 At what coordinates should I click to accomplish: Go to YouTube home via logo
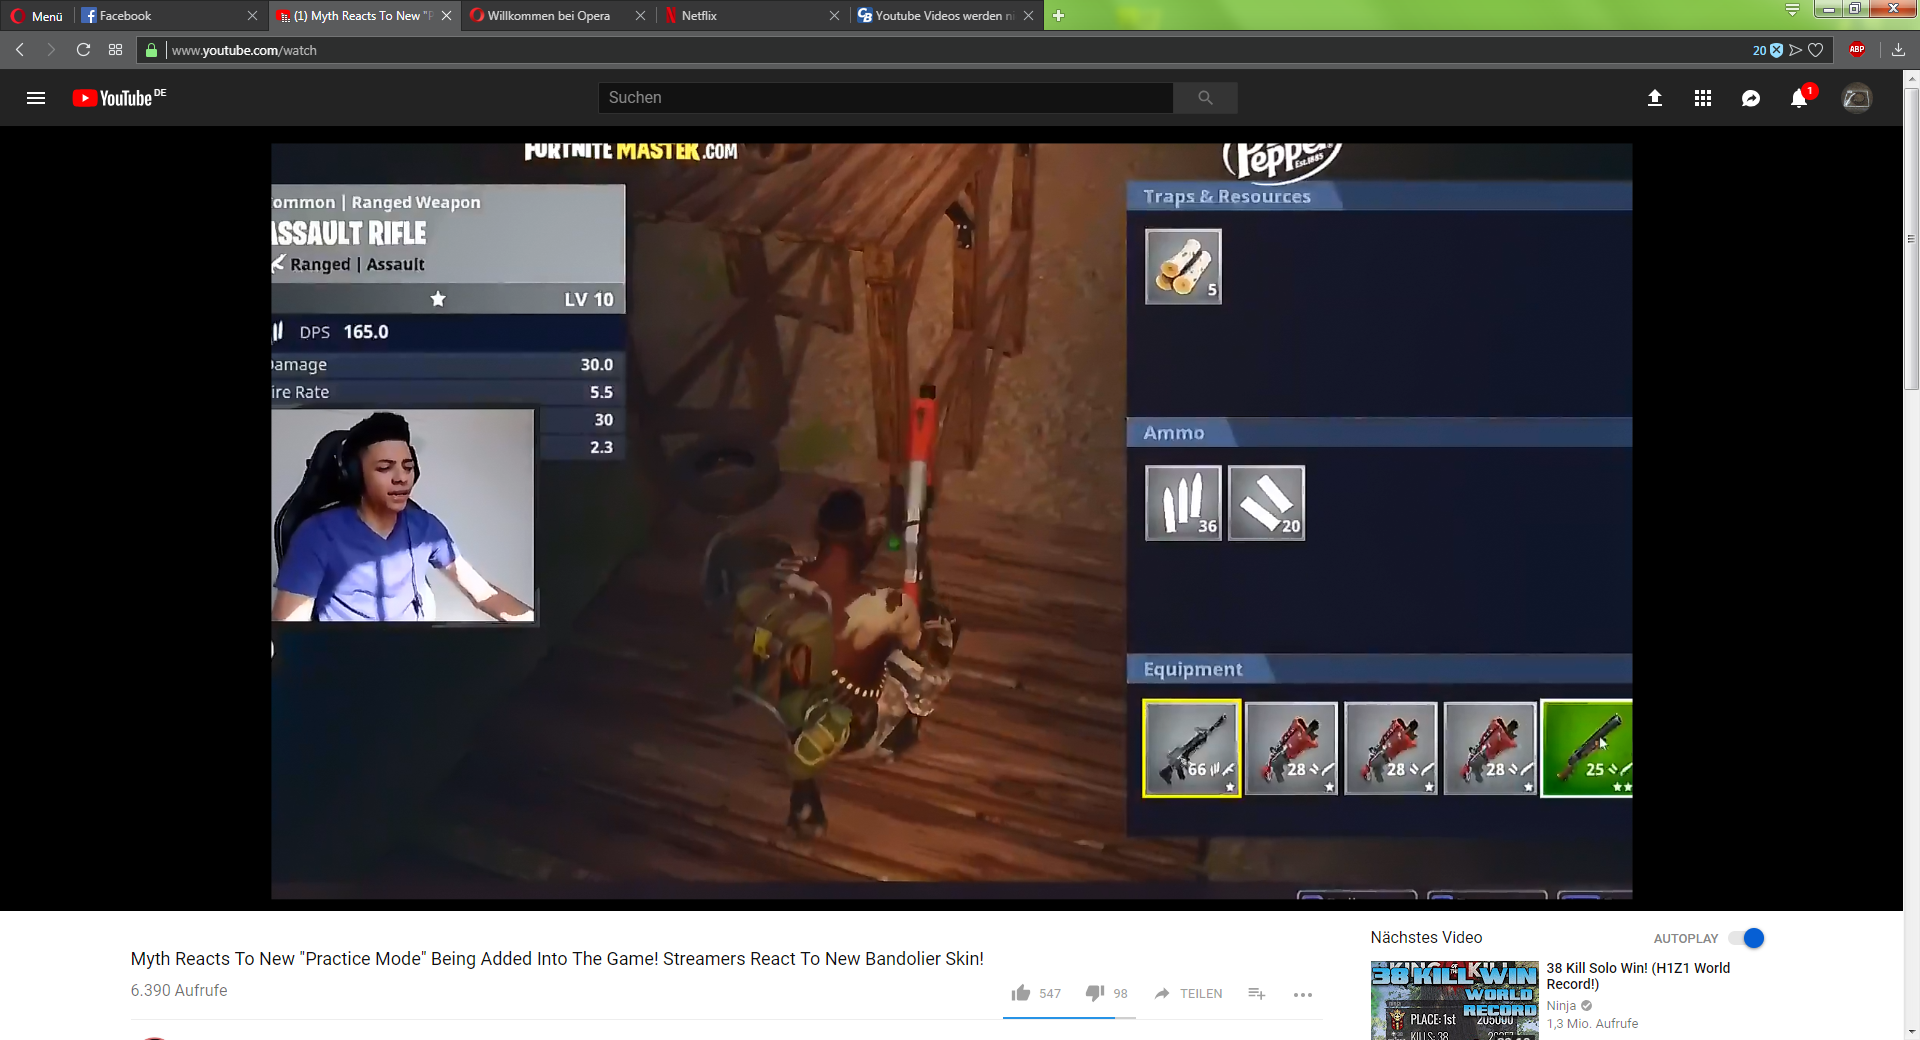[x=119, y=98]
